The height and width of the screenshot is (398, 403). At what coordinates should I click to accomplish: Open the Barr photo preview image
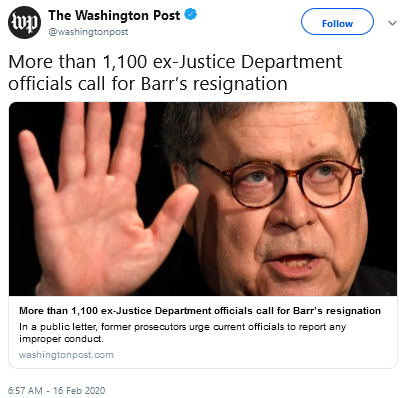[203, 199]
